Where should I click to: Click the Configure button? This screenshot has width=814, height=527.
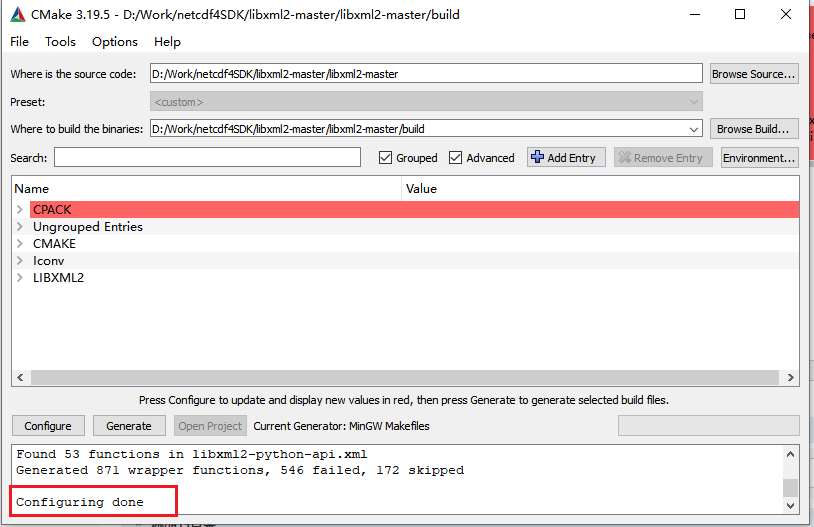48,426
